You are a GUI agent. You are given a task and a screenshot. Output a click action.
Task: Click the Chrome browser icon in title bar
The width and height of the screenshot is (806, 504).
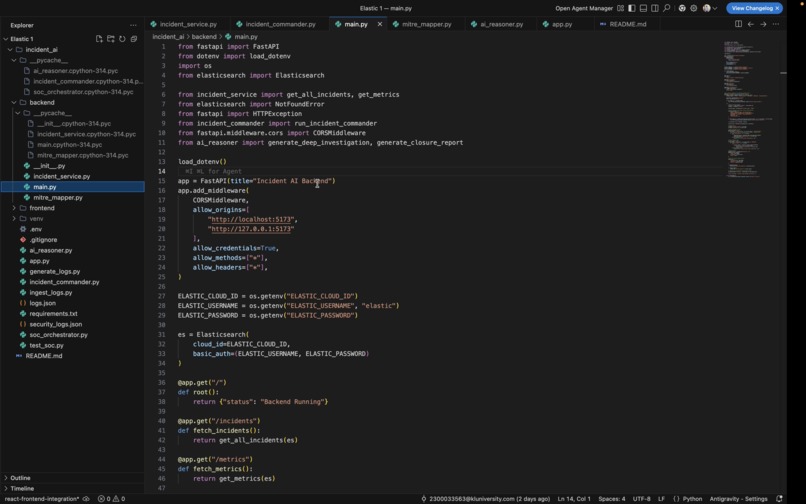click(682, 8)
